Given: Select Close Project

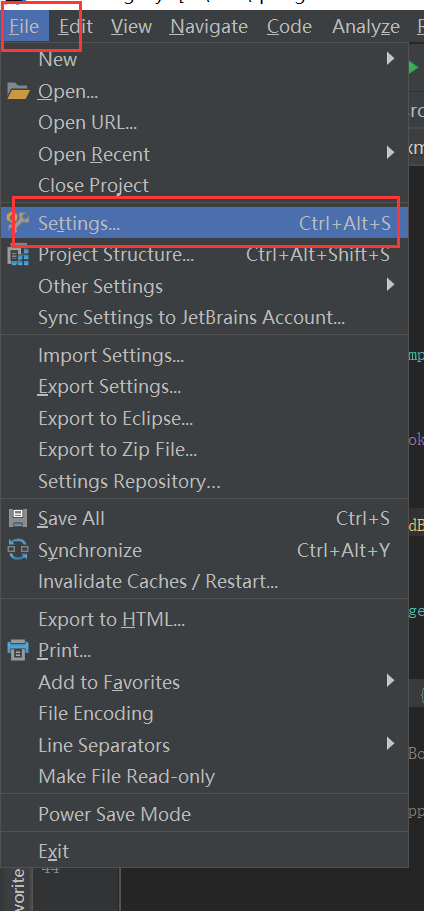Looking at the screenshot, I should [204, 185].
